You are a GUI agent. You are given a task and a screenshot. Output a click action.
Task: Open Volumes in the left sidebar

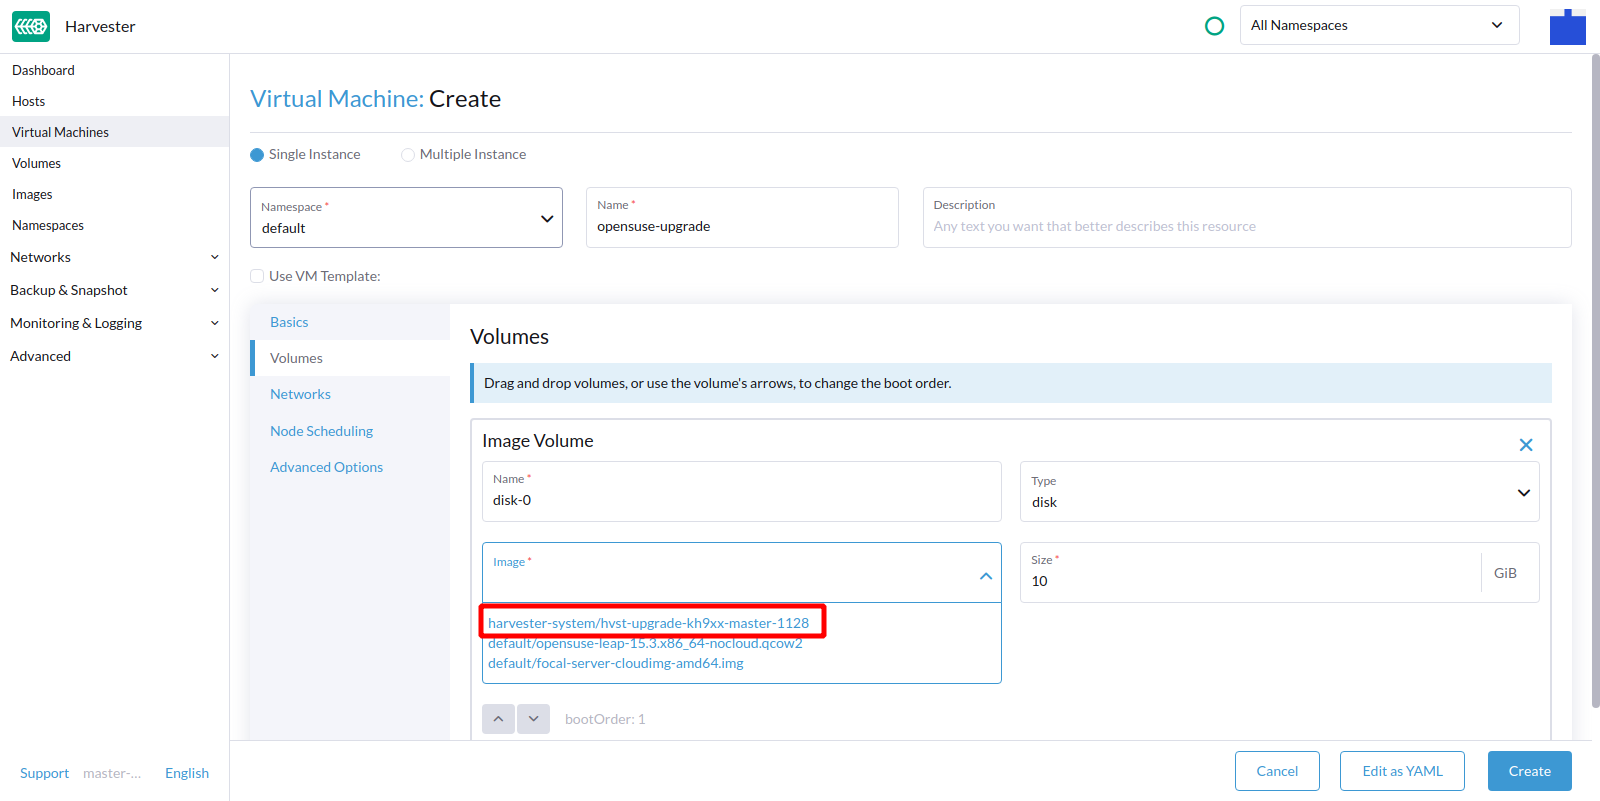(114, 163)
